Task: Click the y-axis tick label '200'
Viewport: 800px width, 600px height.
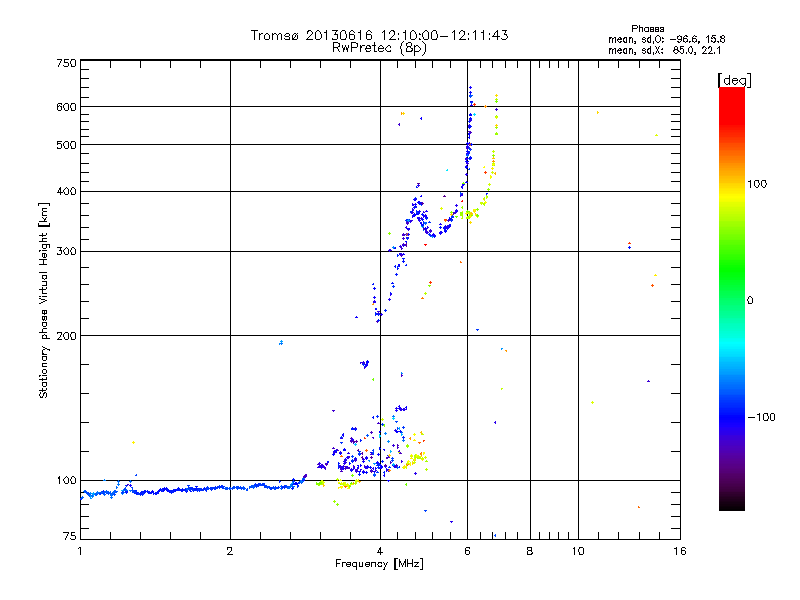Action: click(x=66, y=336)
